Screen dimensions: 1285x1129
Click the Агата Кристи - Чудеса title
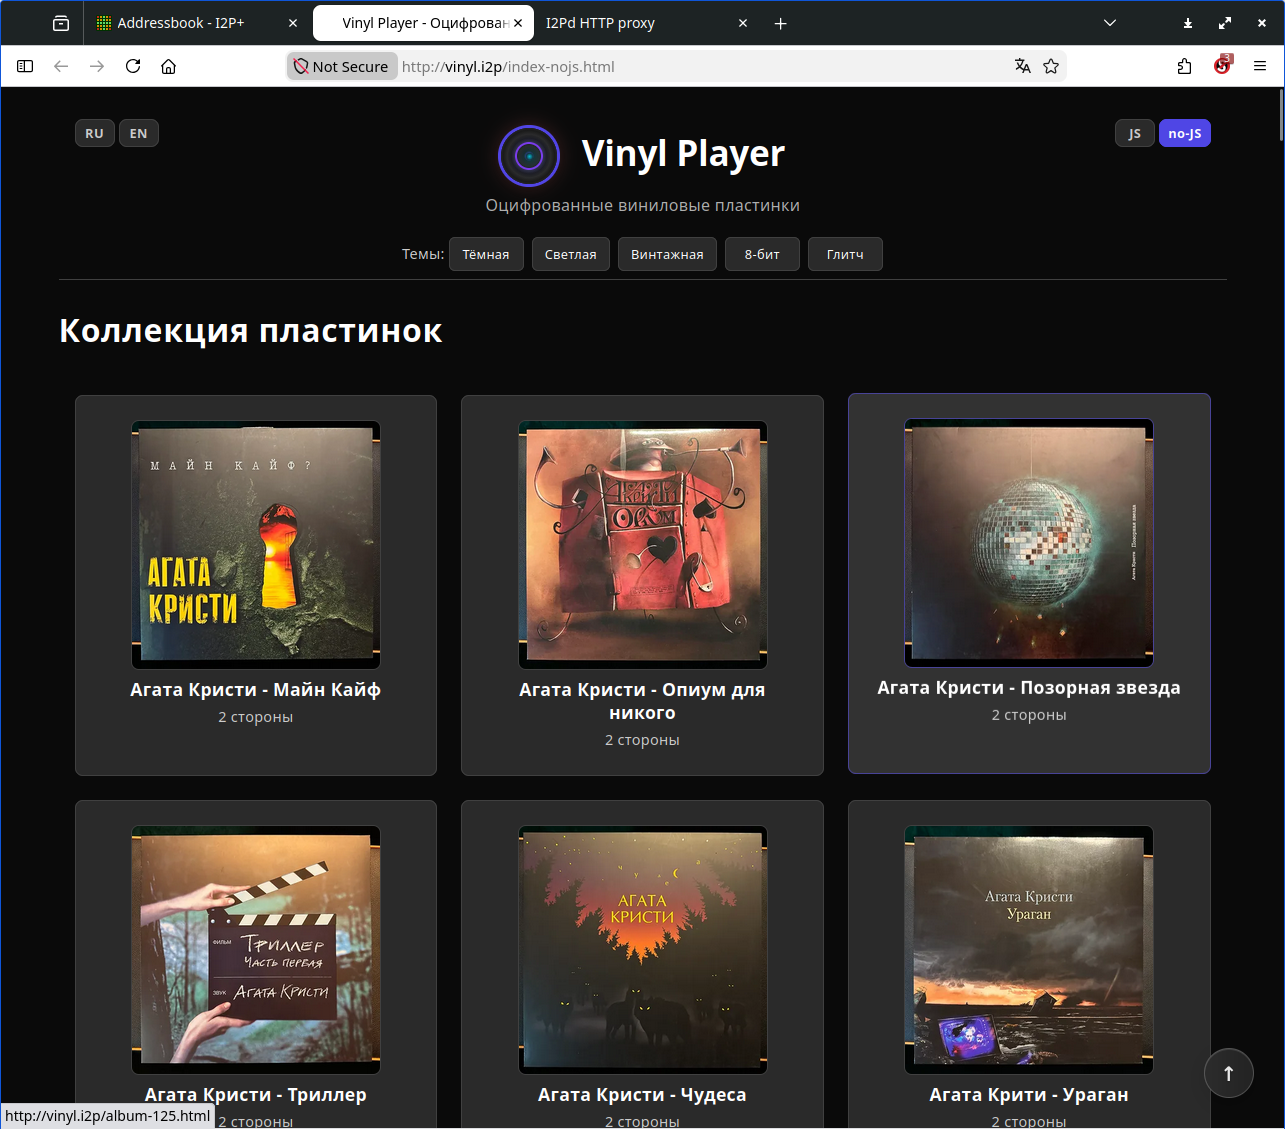pos(642,1094)
